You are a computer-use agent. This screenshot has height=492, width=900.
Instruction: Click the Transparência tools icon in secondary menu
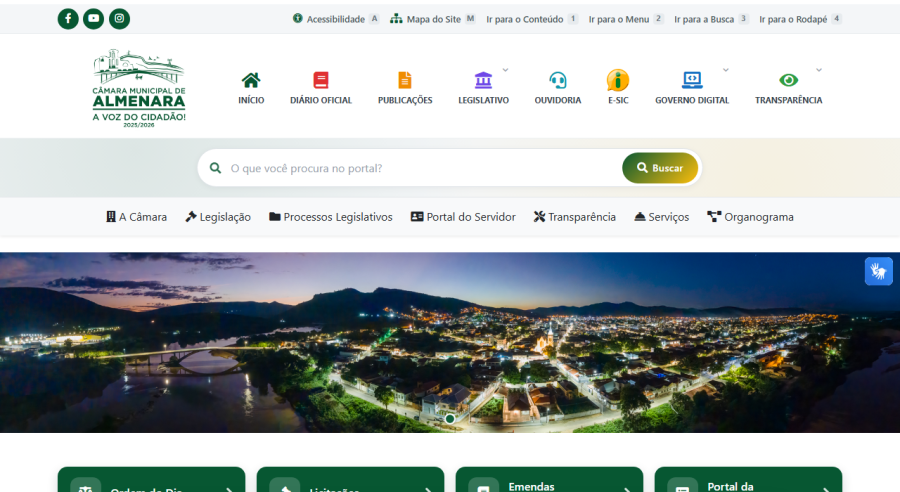[539, 216]
